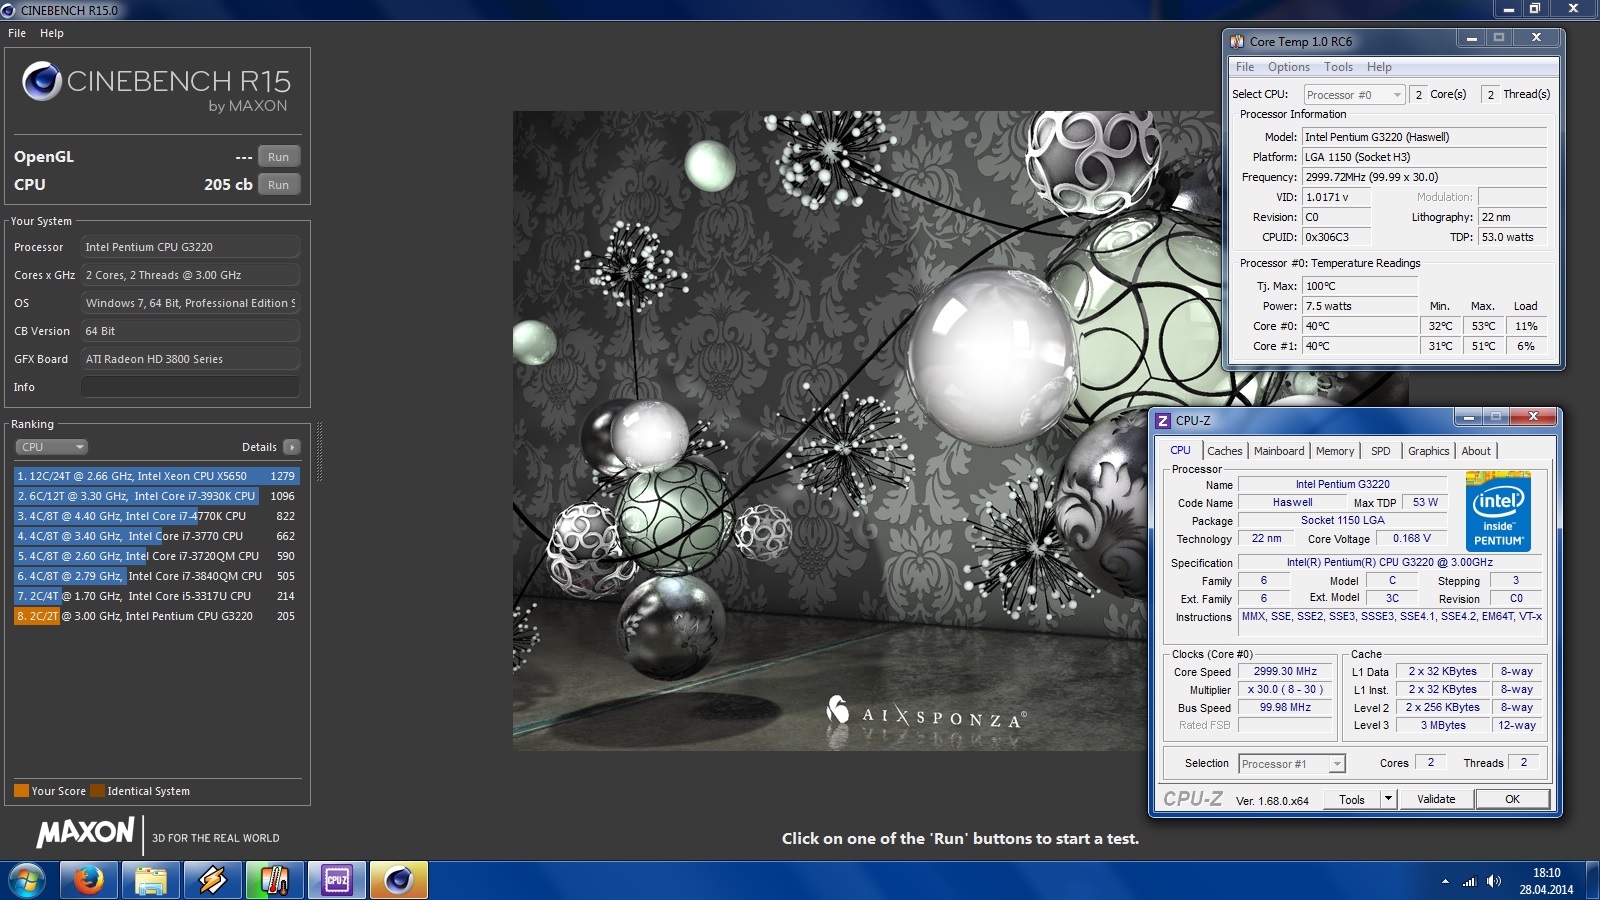The width and height of the screenshot is (1600, 900).
Task: Click the MAXON logo at bottom left
Action: [86, 832]
